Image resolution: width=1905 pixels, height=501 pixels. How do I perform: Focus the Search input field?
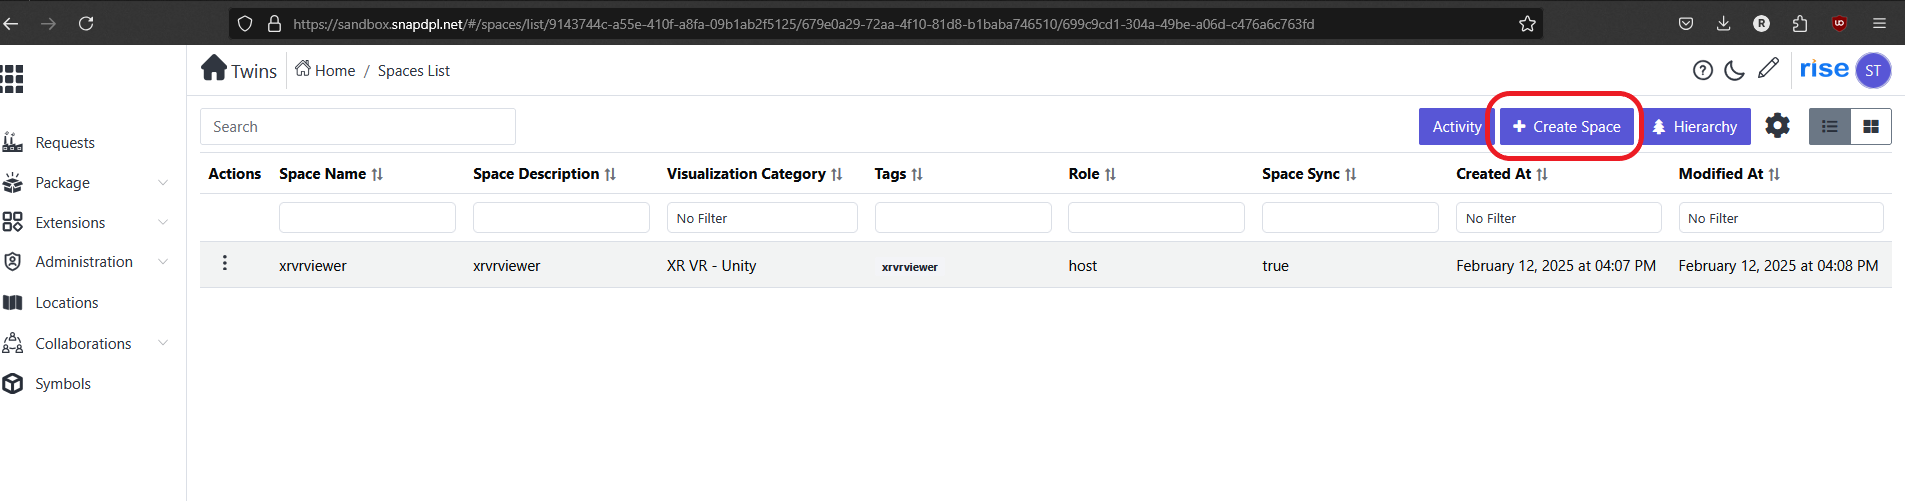pyautogui.click(x=358, y=127)
